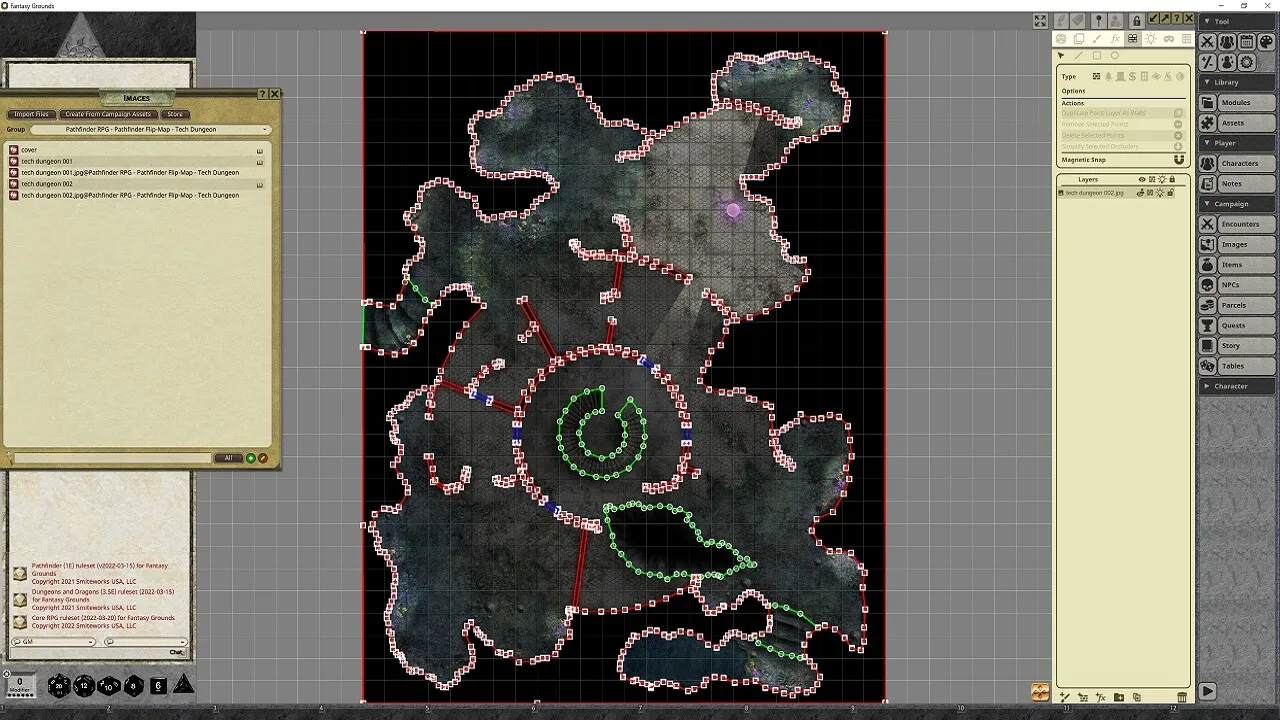Click the fullscreen expand icon above map

pyautogui.click(x=1040, y=21)
